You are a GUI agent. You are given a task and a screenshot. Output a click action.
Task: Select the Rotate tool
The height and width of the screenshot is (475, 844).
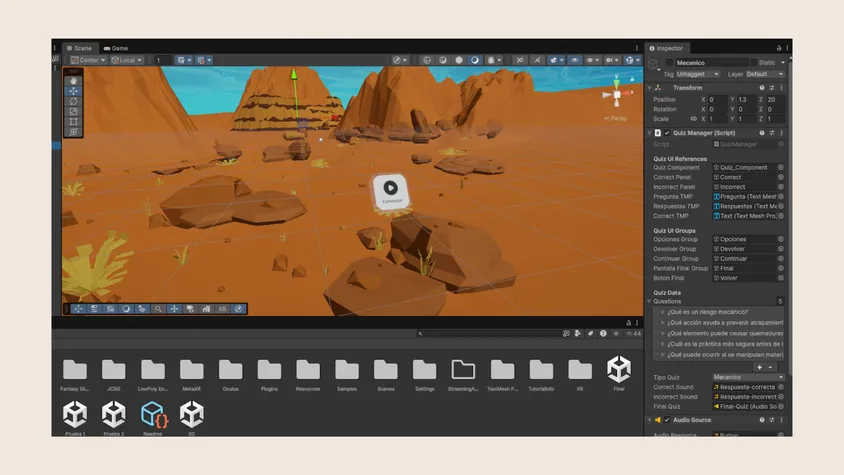[74, 101]
